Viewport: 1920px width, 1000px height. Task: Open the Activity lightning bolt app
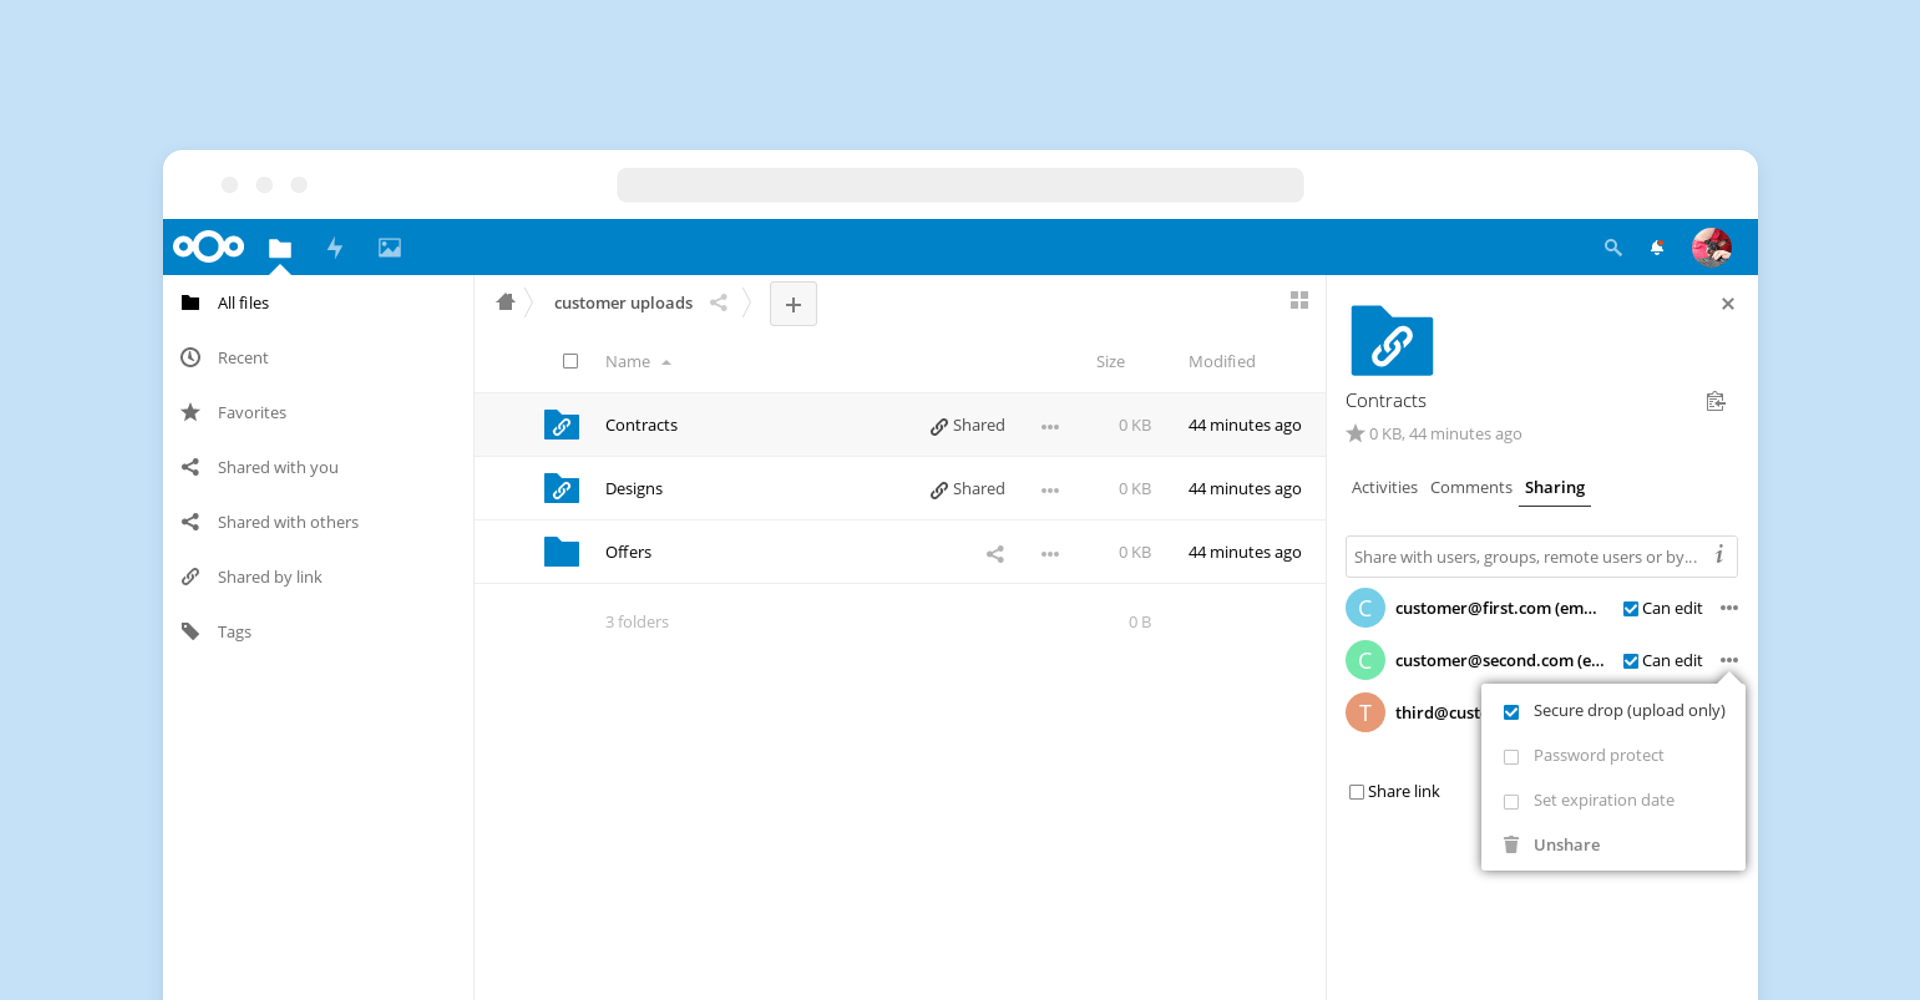point(335,247)
